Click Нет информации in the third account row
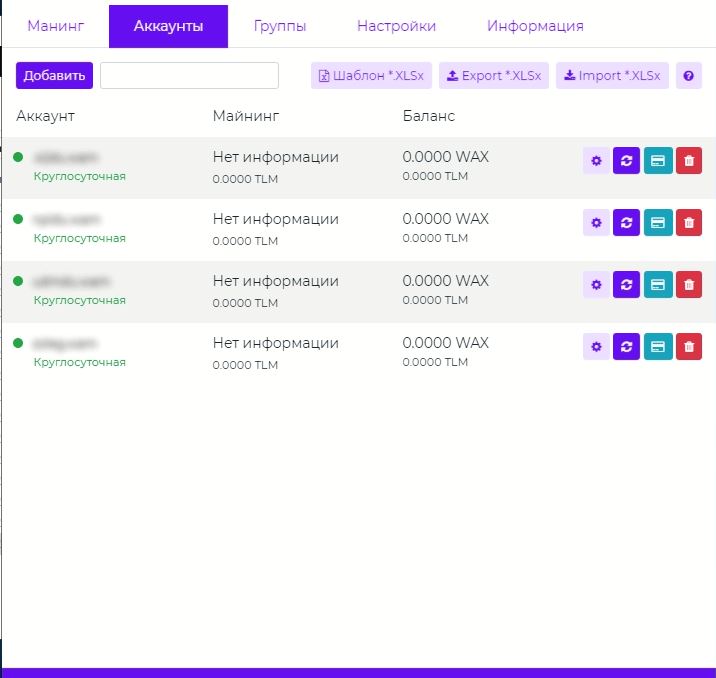 coord(276,281)
